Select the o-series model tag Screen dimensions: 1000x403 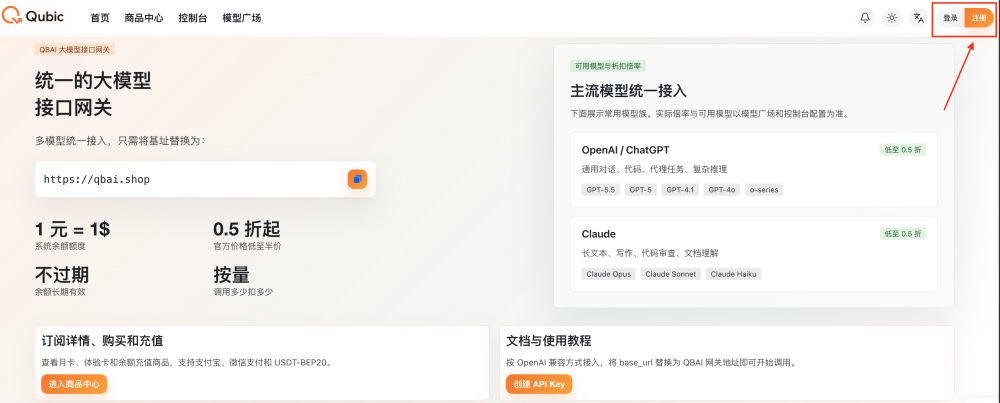(x=764, y=189)
